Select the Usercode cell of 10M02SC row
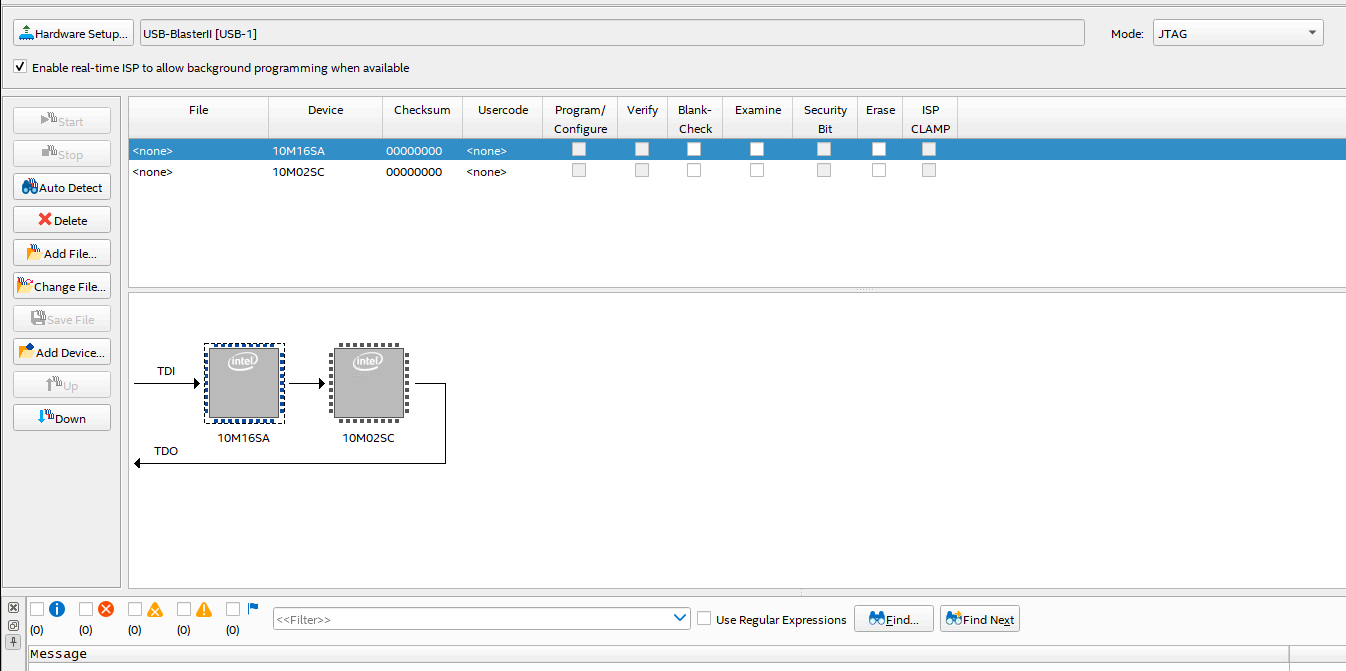 [502, 171]
